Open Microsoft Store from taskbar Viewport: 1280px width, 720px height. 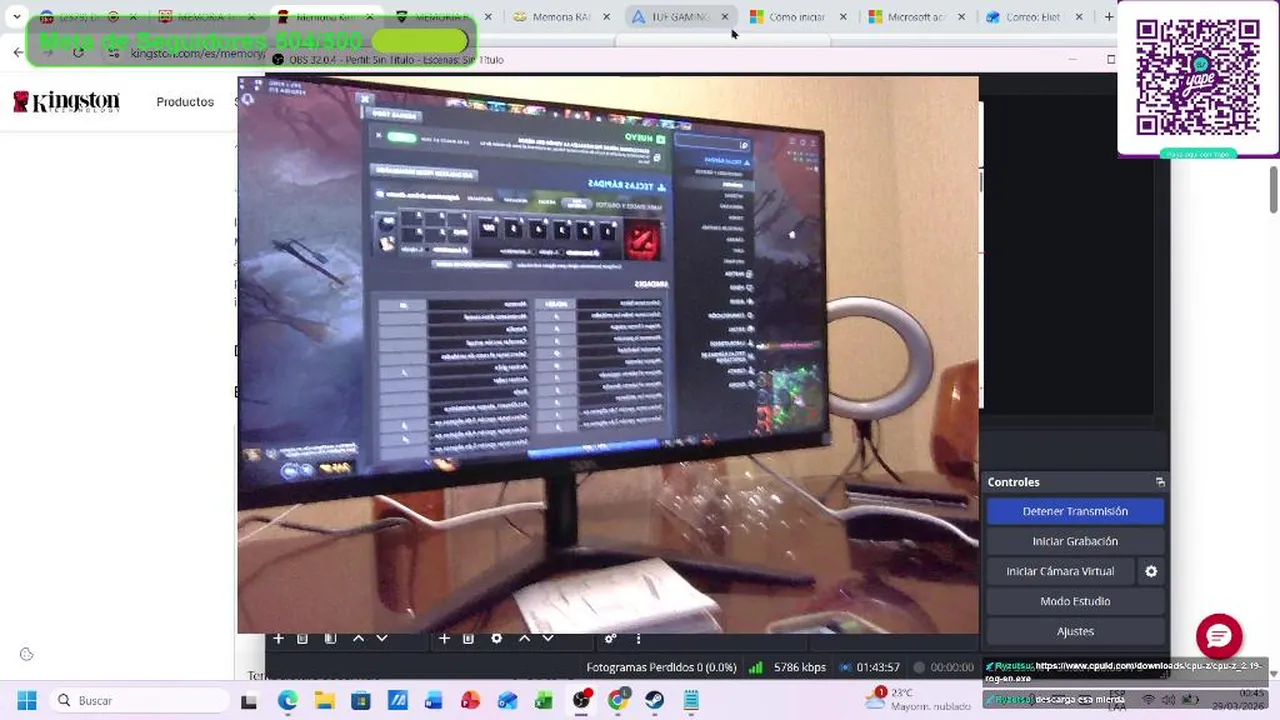pyautogui.click(x=361, y=701)
